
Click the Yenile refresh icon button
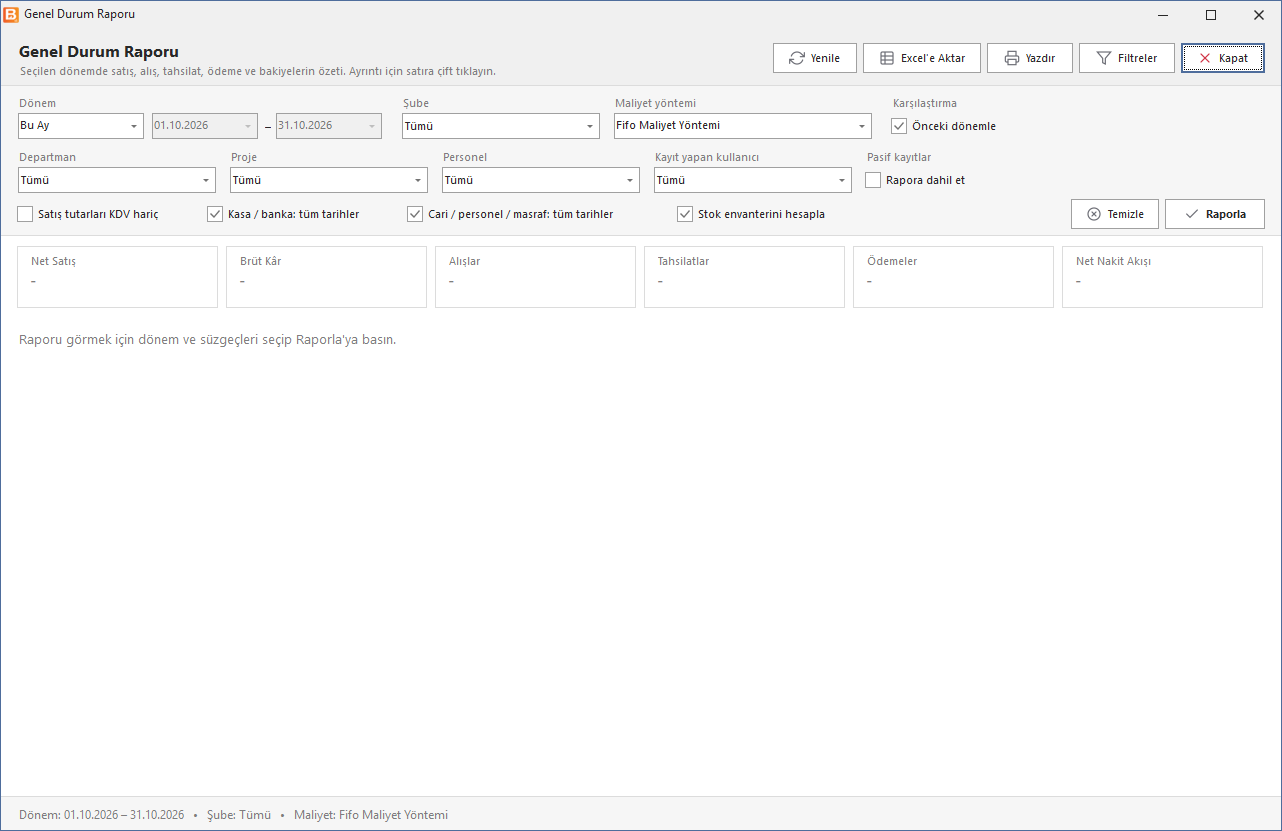point(814,58)
